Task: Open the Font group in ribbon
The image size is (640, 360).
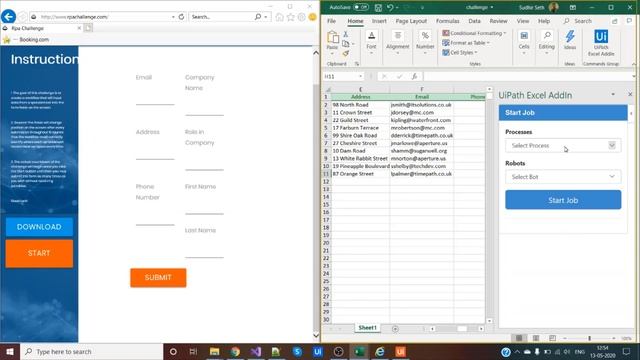Action: click(371, 42)
